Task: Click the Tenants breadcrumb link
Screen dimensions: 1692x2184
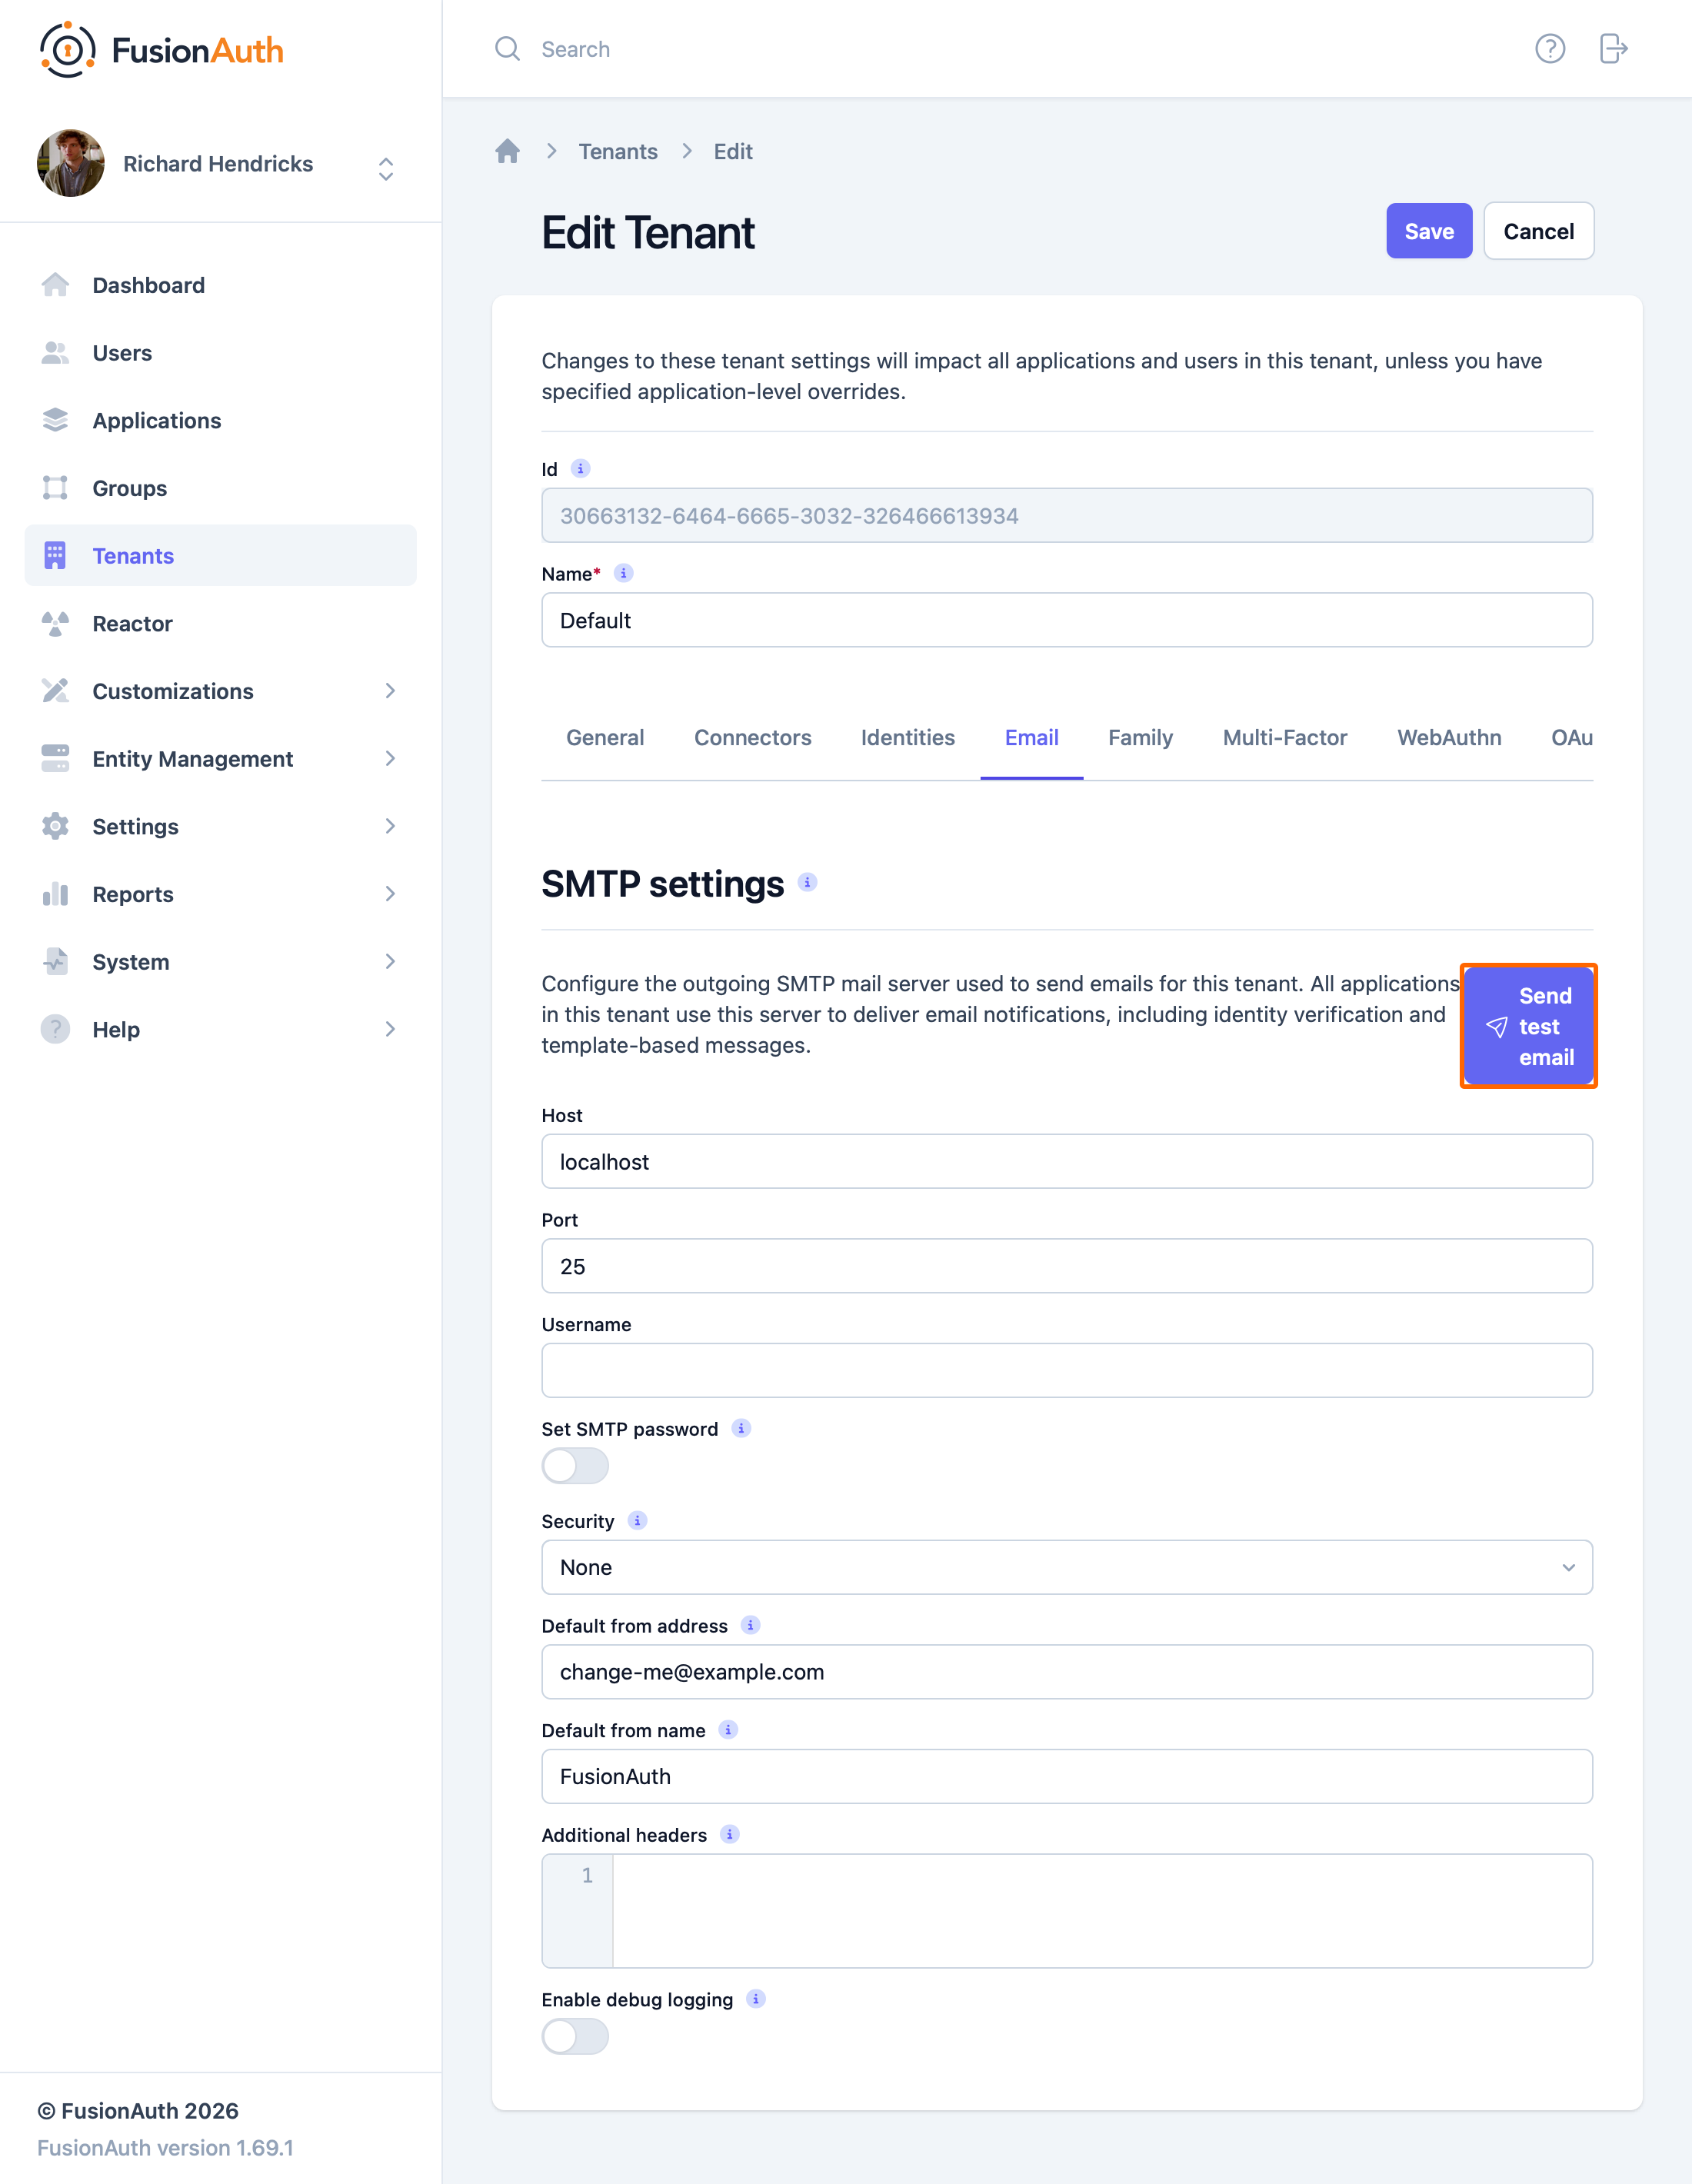Action: pos(618,151)
